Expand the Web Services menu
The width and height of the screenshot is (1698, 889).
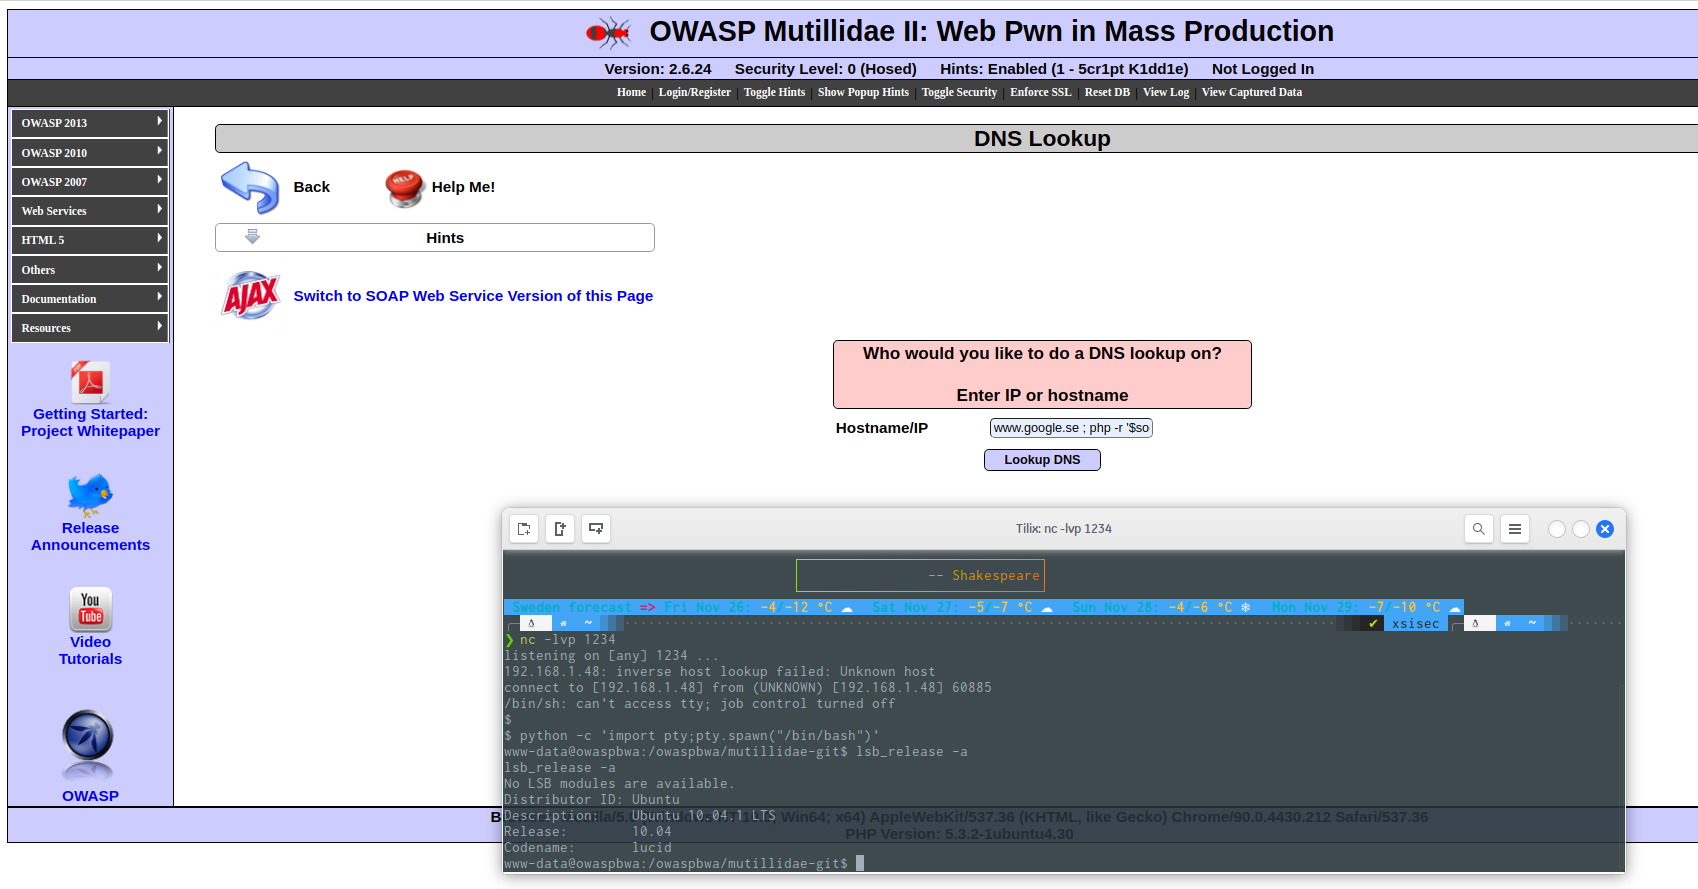tap(90, 211)
